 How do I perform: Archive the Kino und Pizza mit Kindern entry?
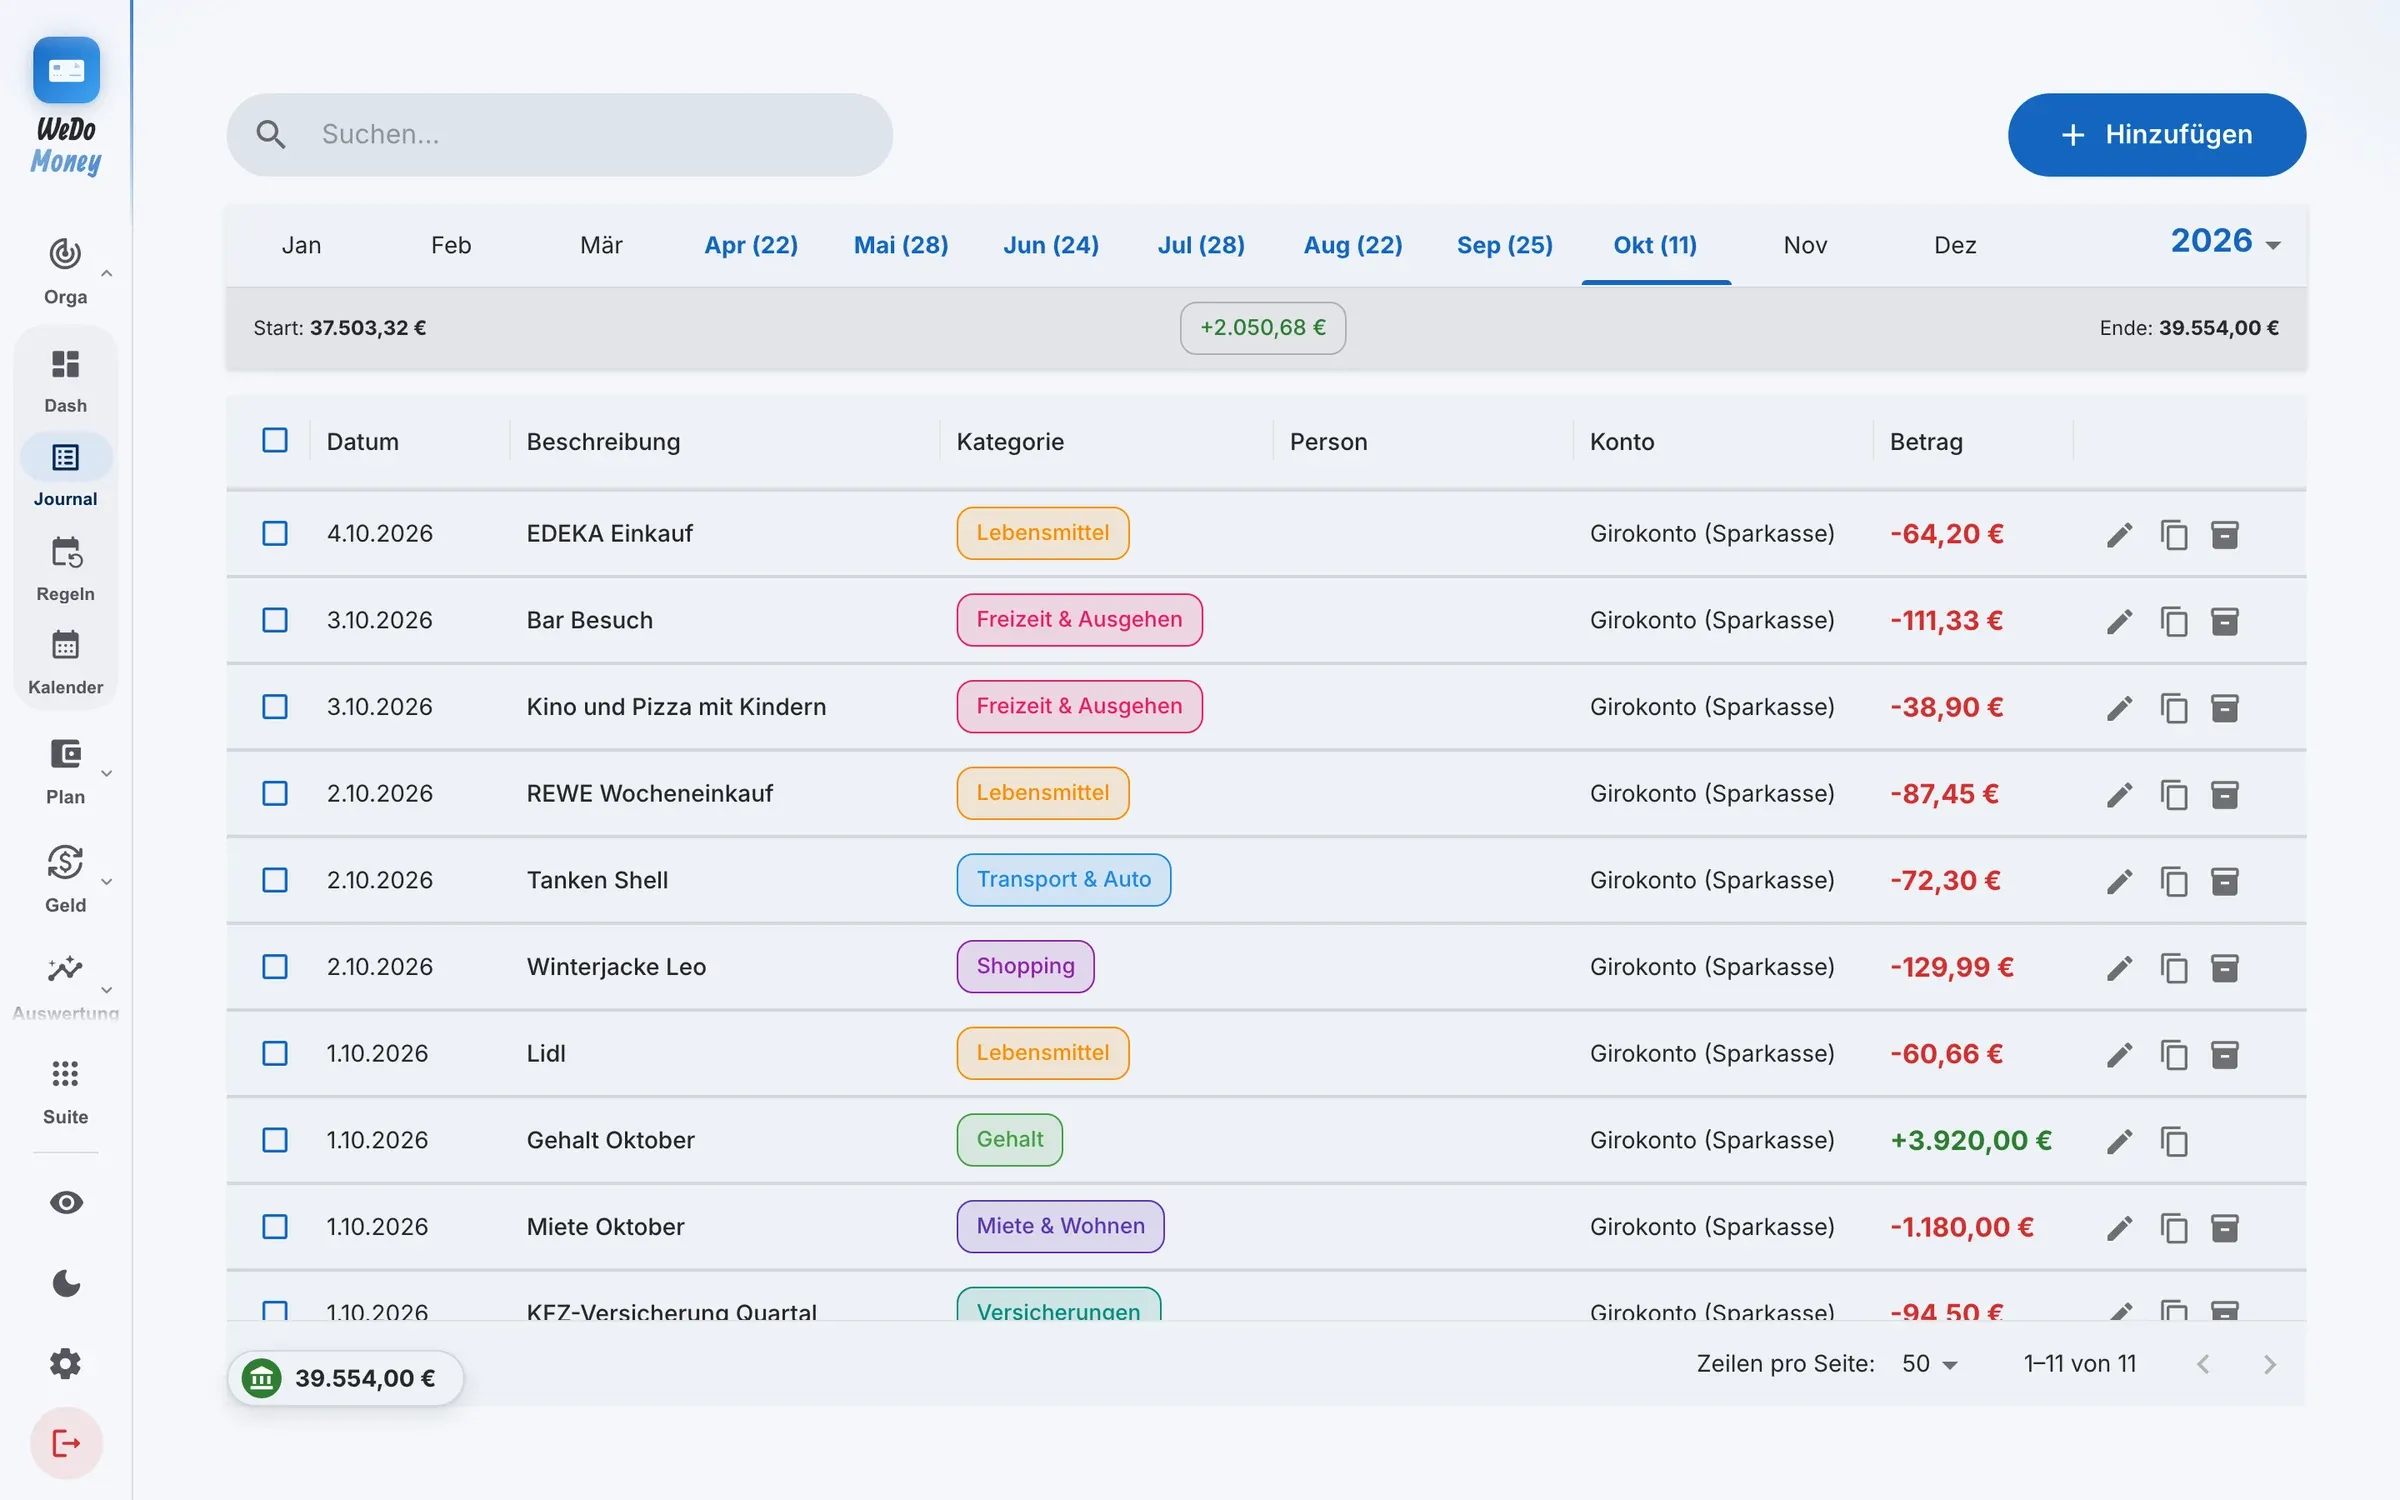2225,708
